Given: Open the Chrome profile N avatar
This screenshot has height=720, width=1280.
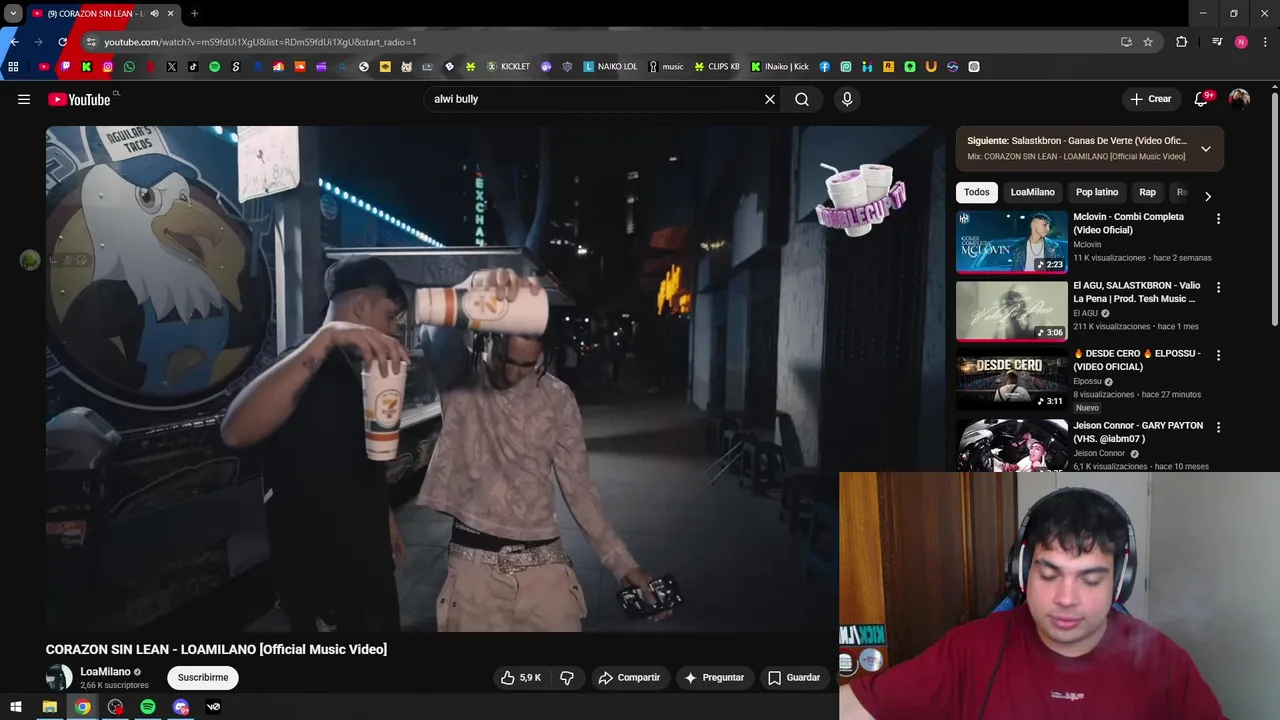Looking at the screenshot, I should pyautogui.click(x=1241, y=42).
